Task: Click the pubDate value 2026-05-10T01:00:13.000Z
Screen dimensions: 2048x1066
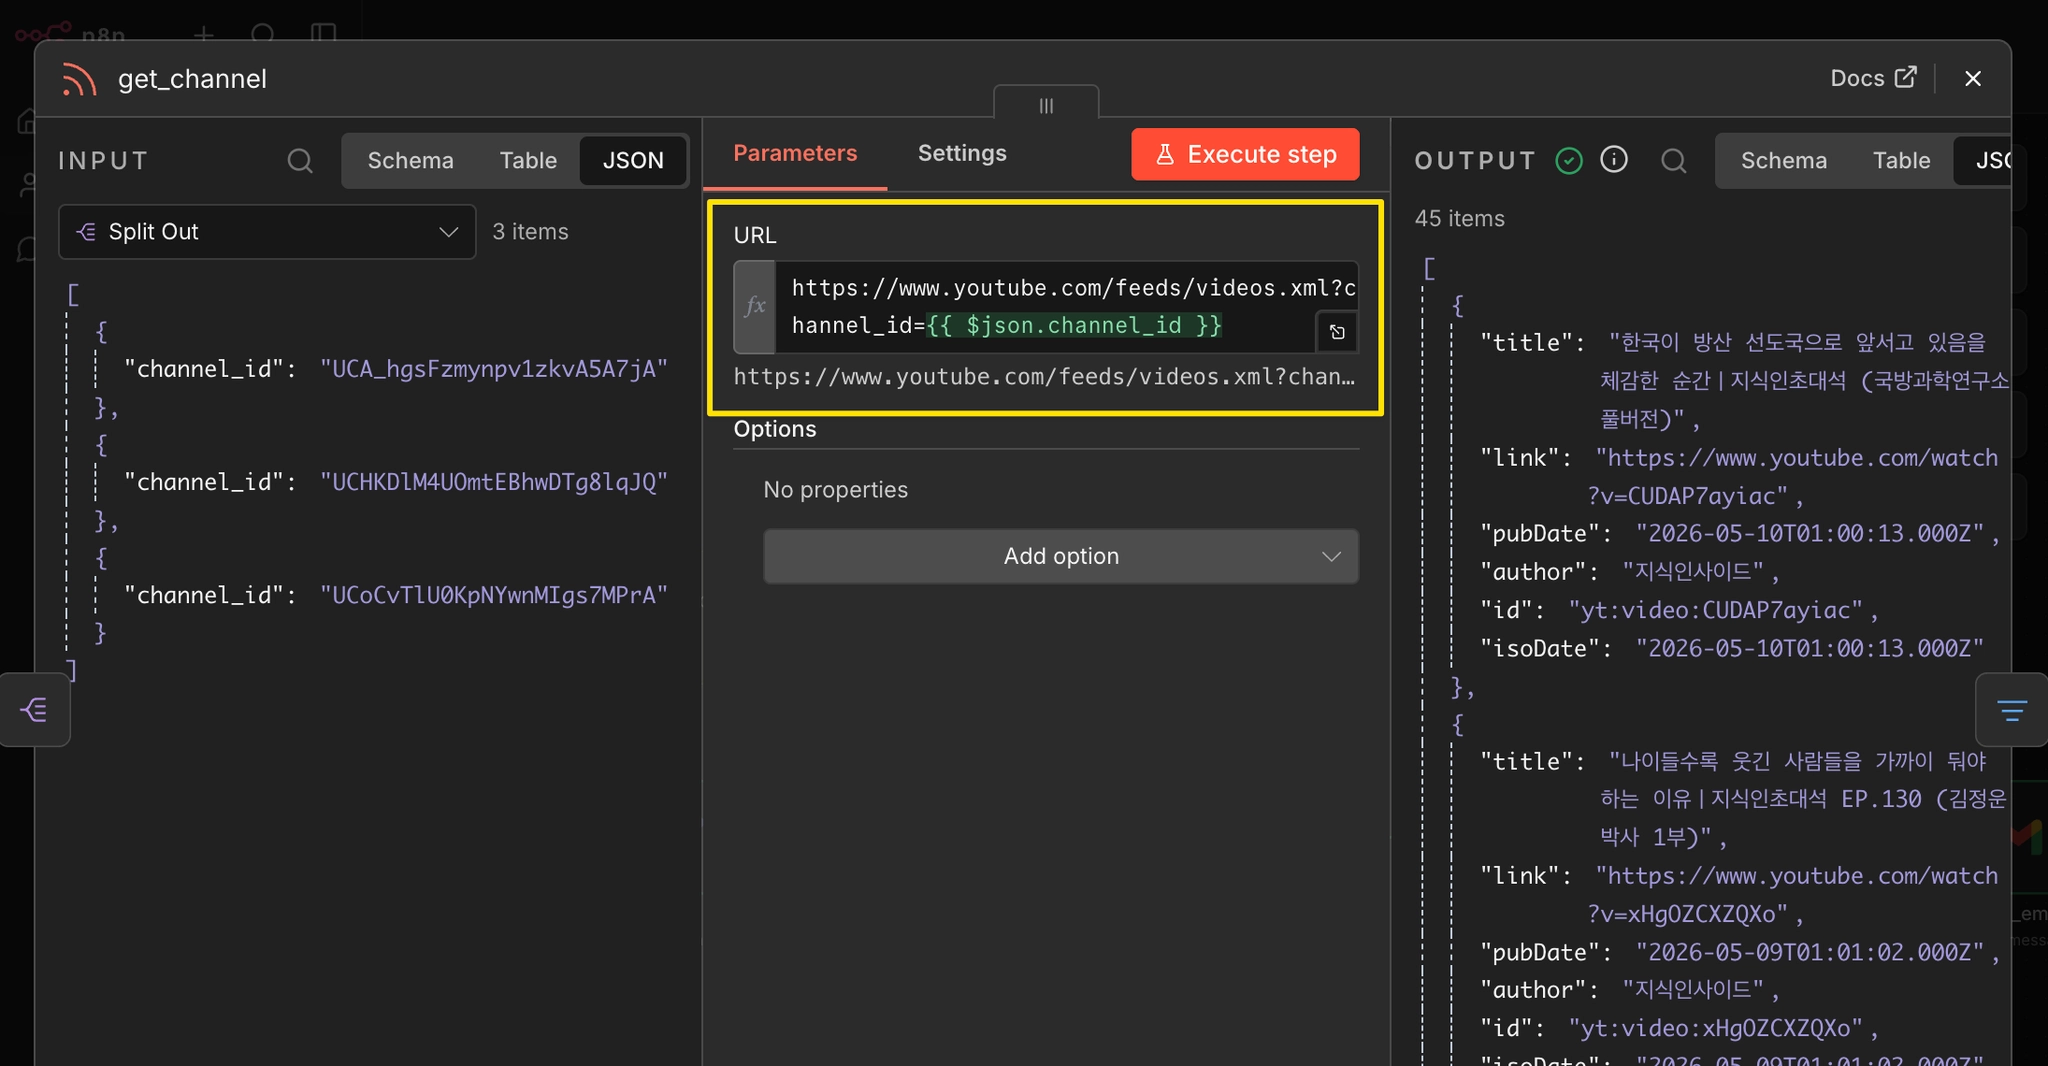Action: (1809, 534)
